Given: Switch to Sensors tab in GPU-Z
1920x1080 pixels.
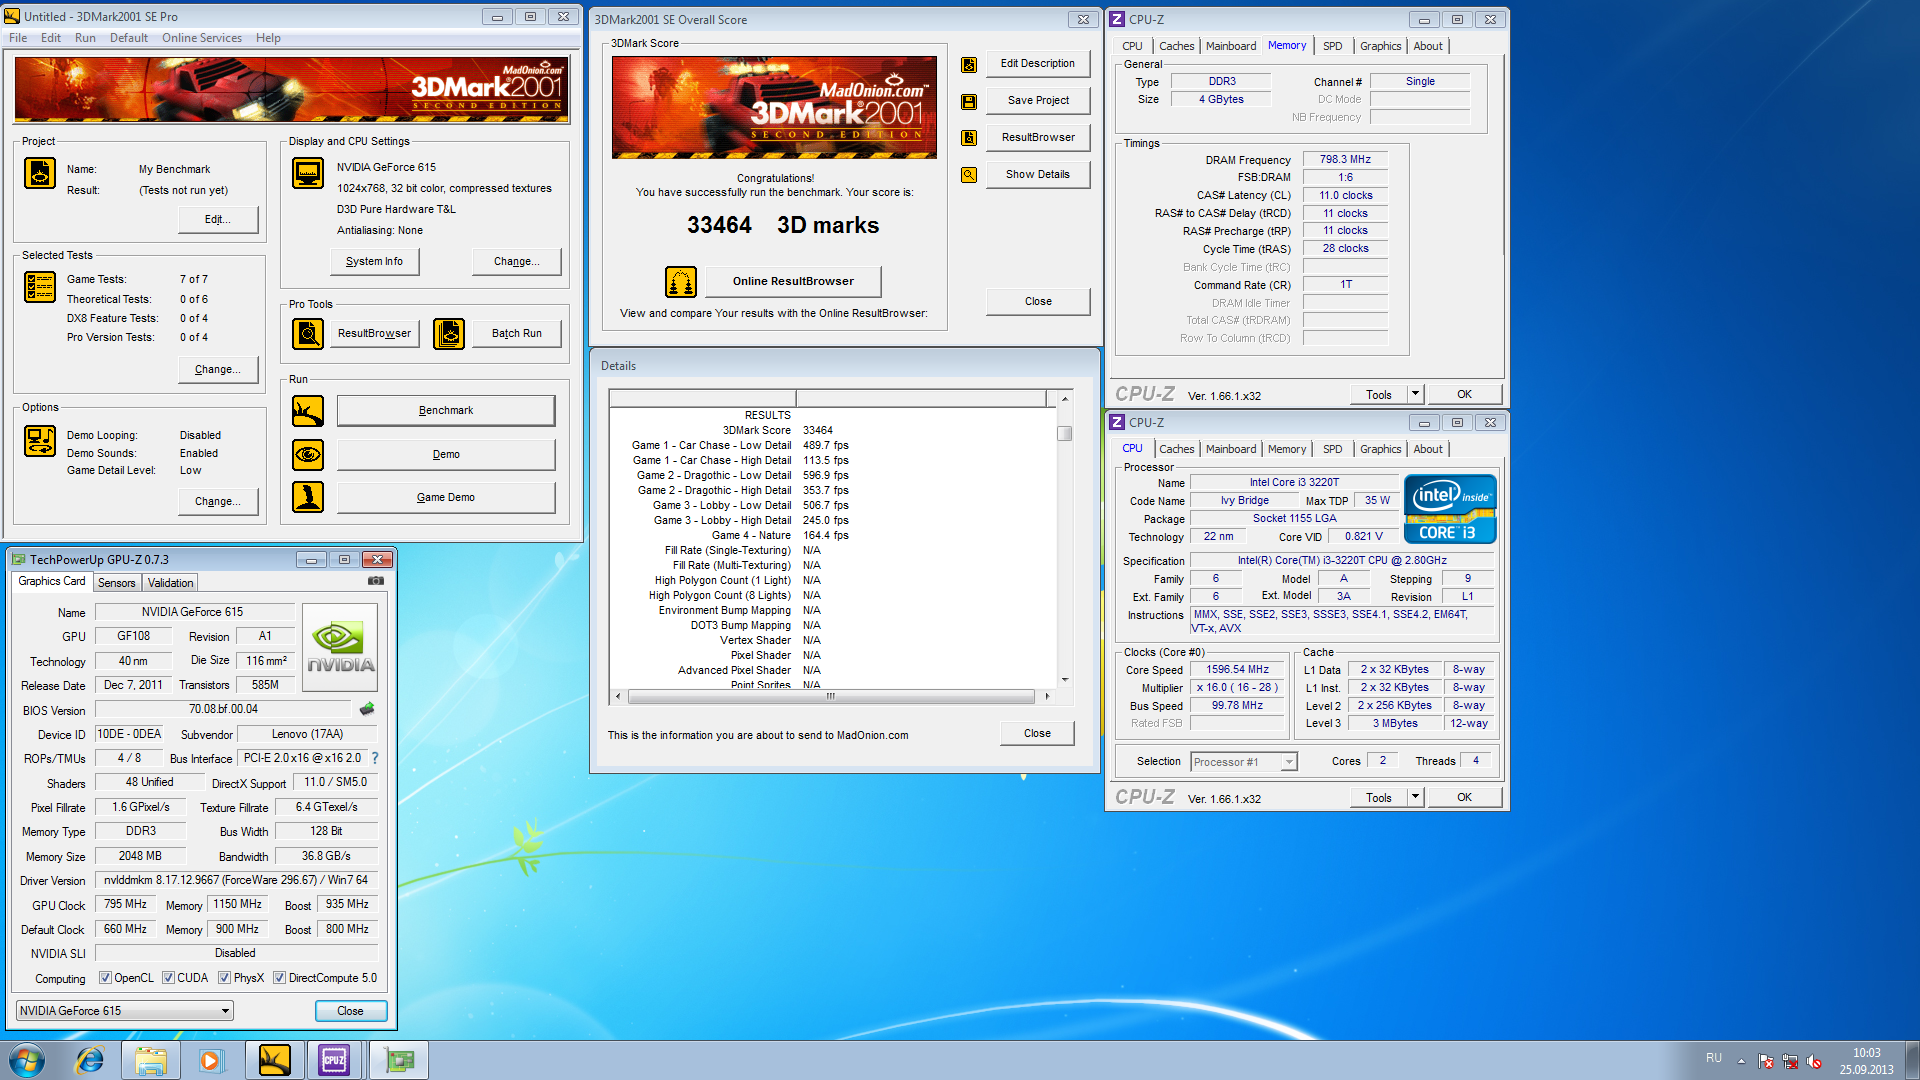Looking at the screenshot, I should click(116, 583).
